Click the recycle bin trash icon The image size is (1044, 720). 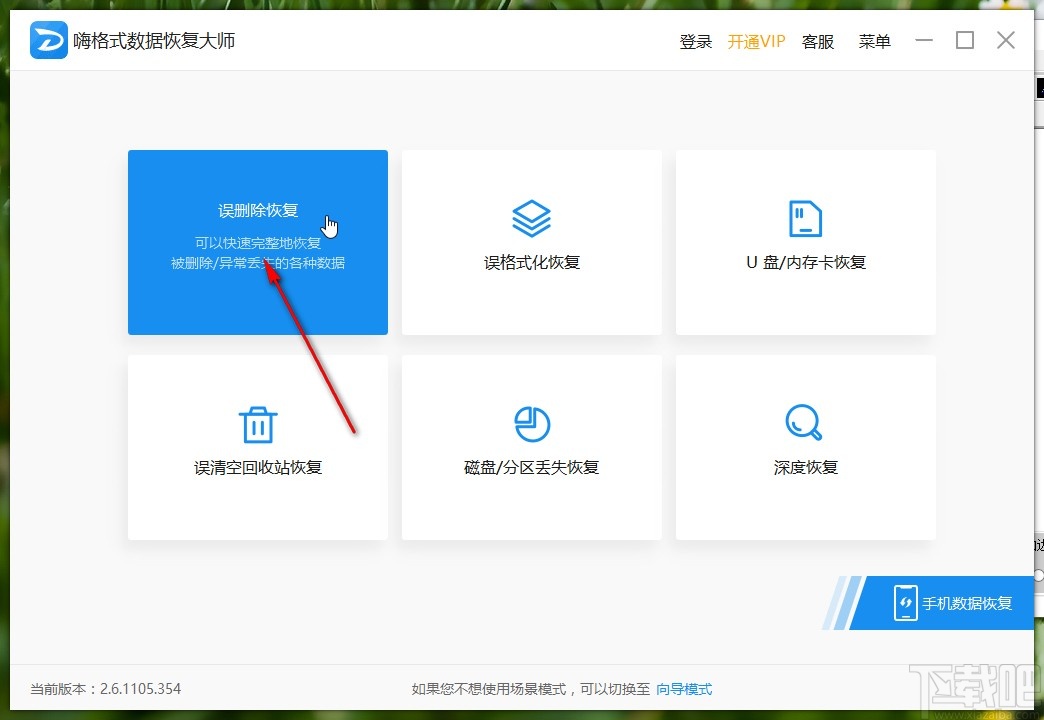click(258, 424)
